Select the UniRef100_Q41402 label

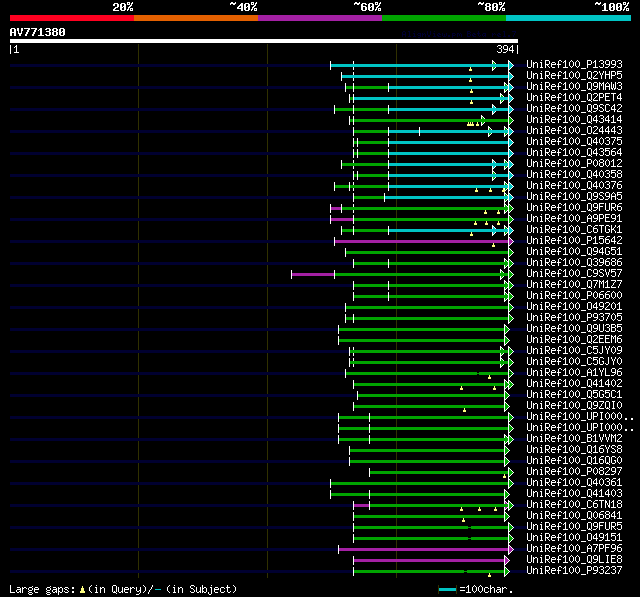pos(574,384)
